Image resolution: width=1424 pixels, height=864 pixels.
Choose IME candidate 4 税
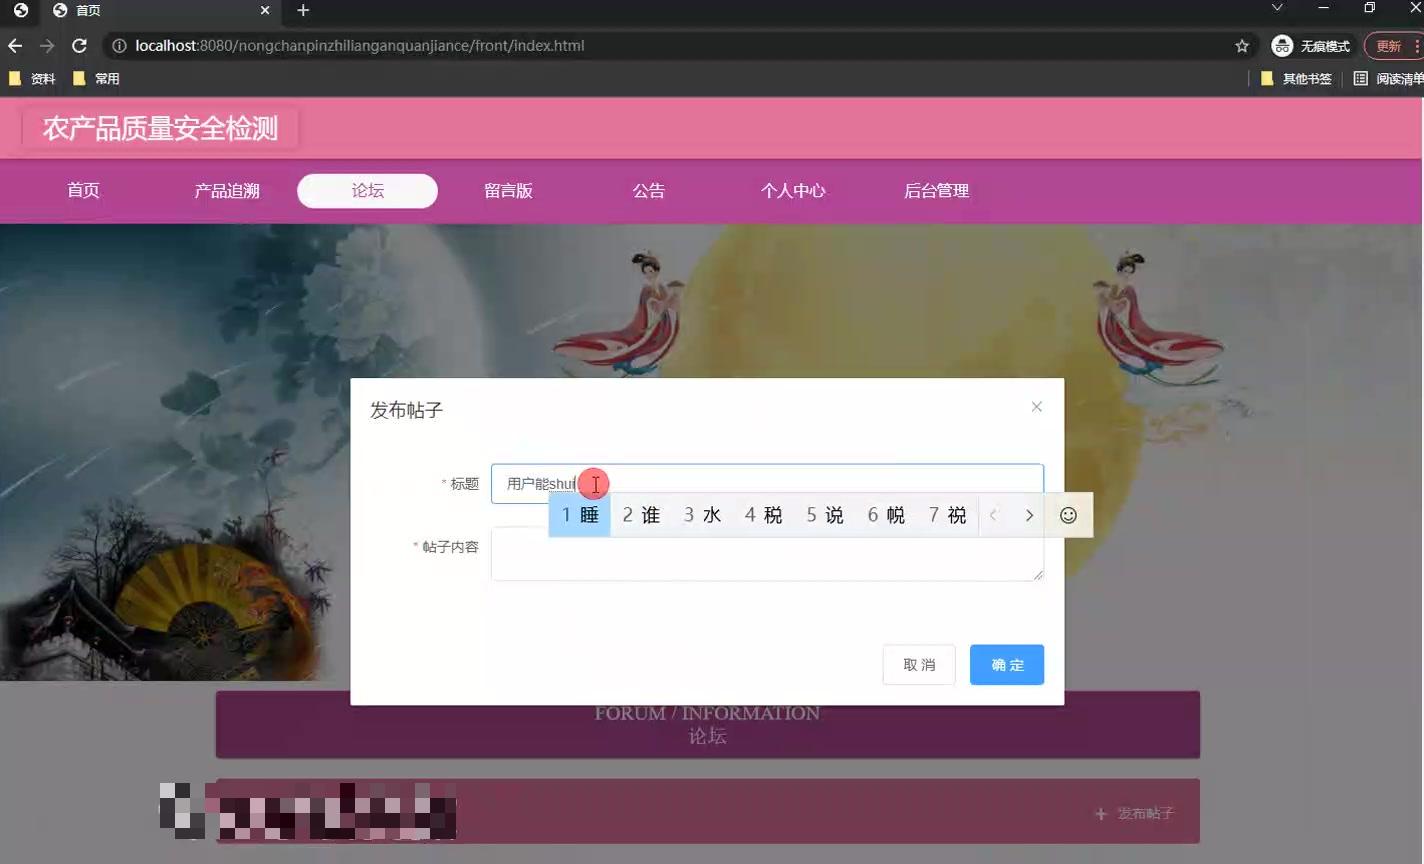pos(763,515)
